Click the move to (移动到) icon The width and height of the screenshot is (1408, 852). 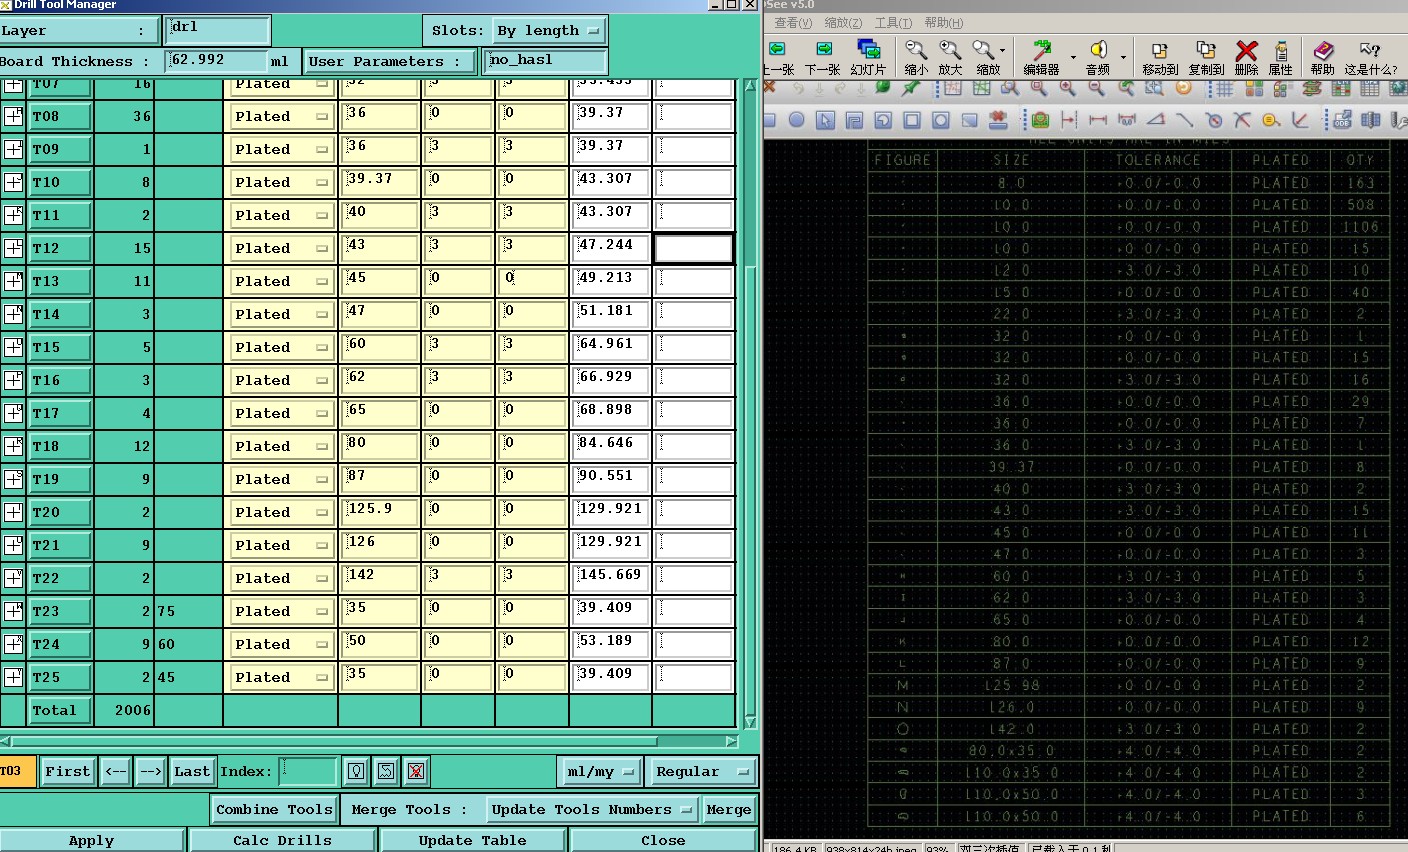point(1160,50)
